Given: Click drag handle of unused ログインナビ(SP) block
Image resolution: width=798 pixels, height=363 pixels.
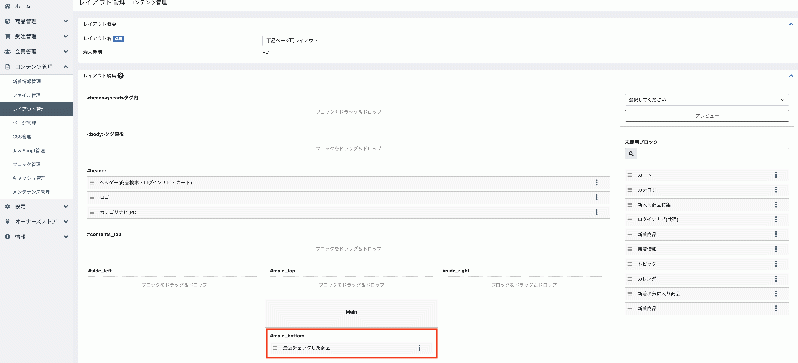Looking at the screenshot, I should click(630, 219).
